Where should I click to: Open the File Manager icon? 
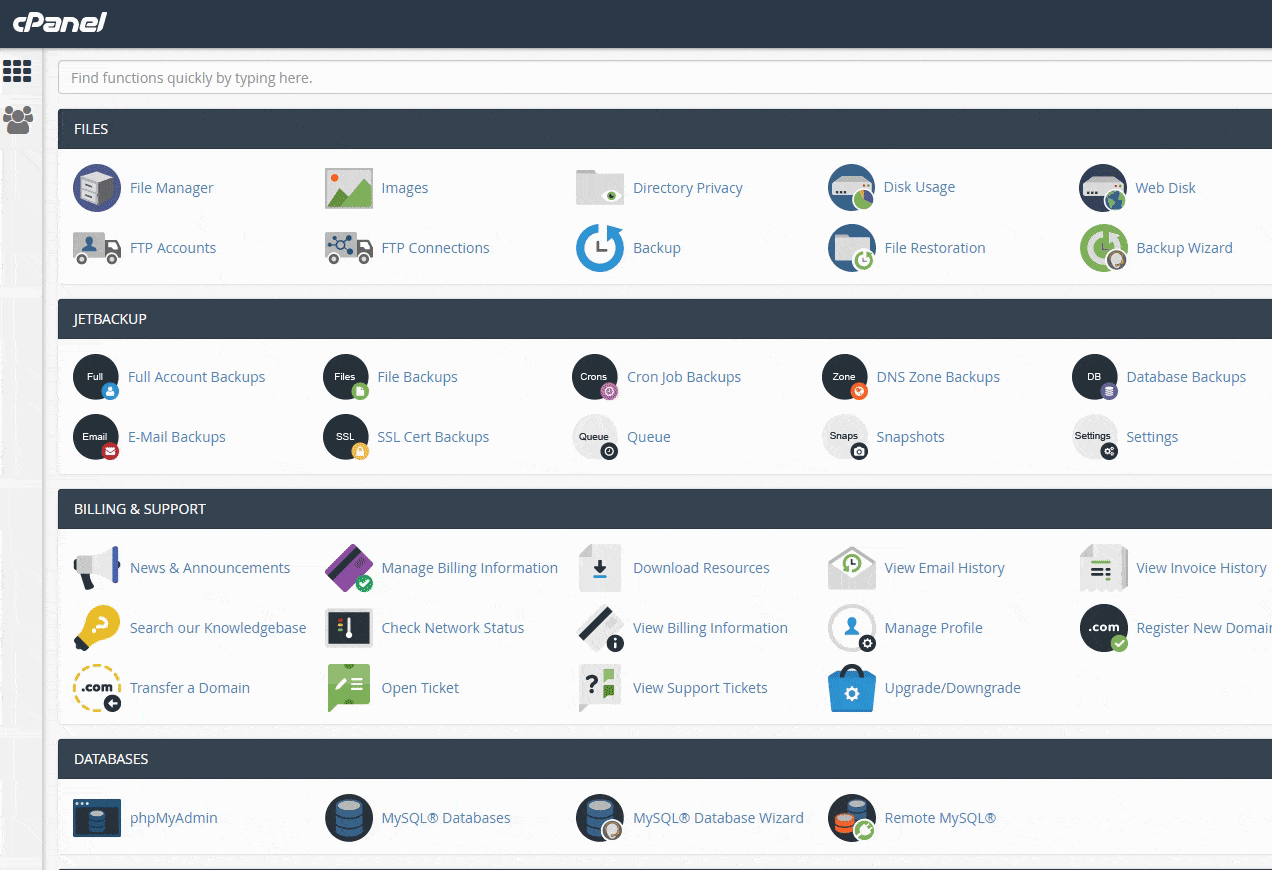97,188
